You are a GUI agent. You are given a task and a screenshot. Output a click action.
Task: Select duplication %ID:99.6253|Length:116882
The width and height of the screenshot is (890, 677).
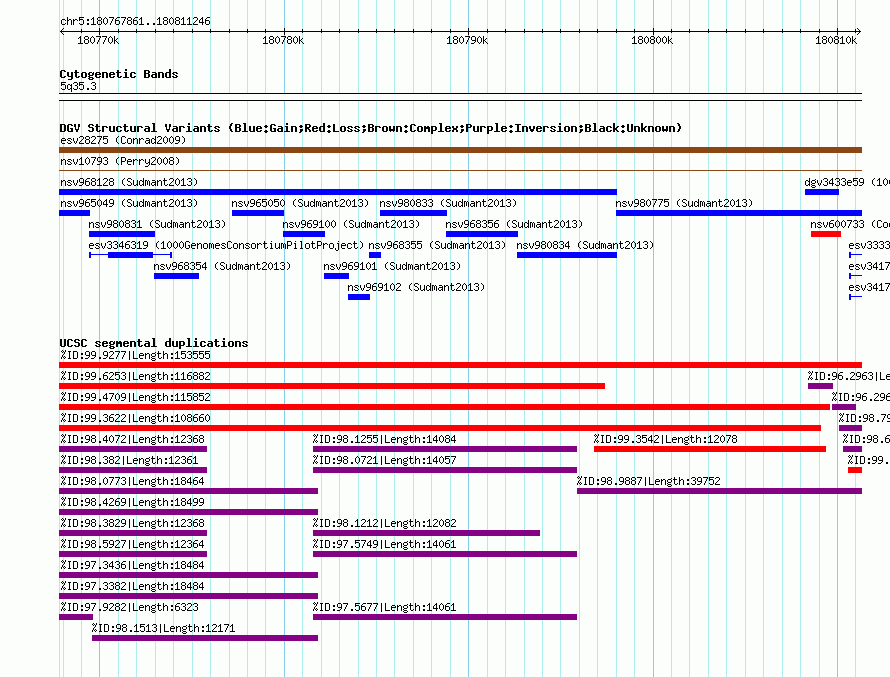click(x=332, y=386)
